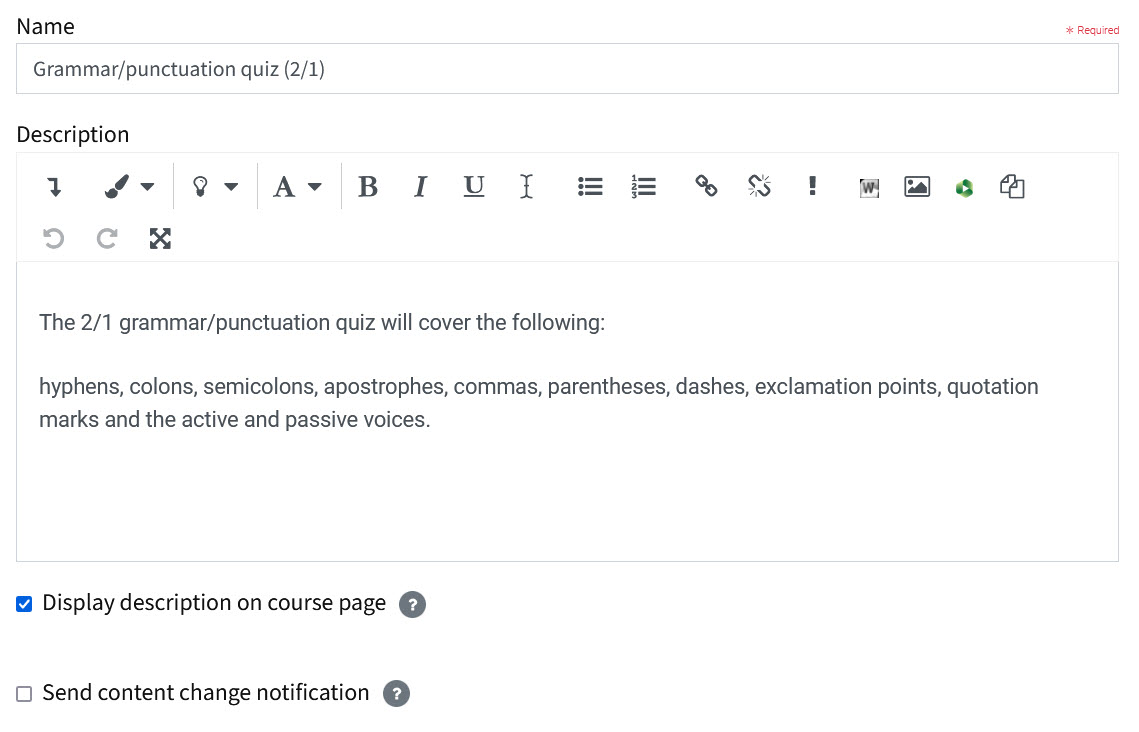
Task: Toggle bold formatting
Action: pos(368,187)
